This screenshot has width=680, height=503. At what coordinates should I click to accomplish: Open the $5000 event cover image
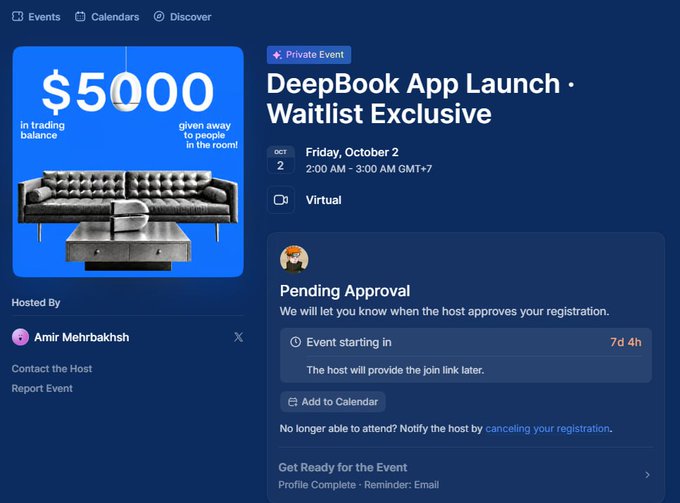point(128,161)
